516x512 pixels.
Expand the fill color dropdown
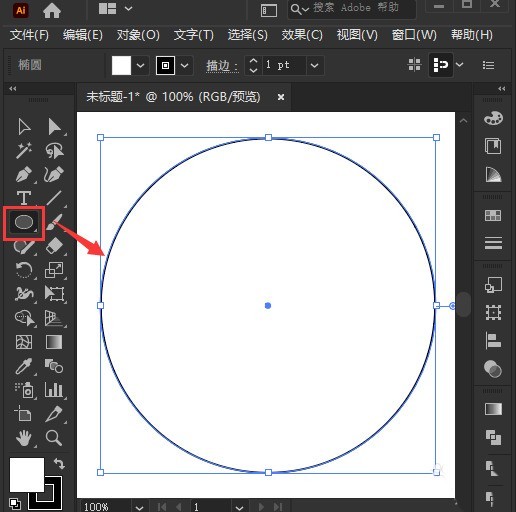coord(140,65)
